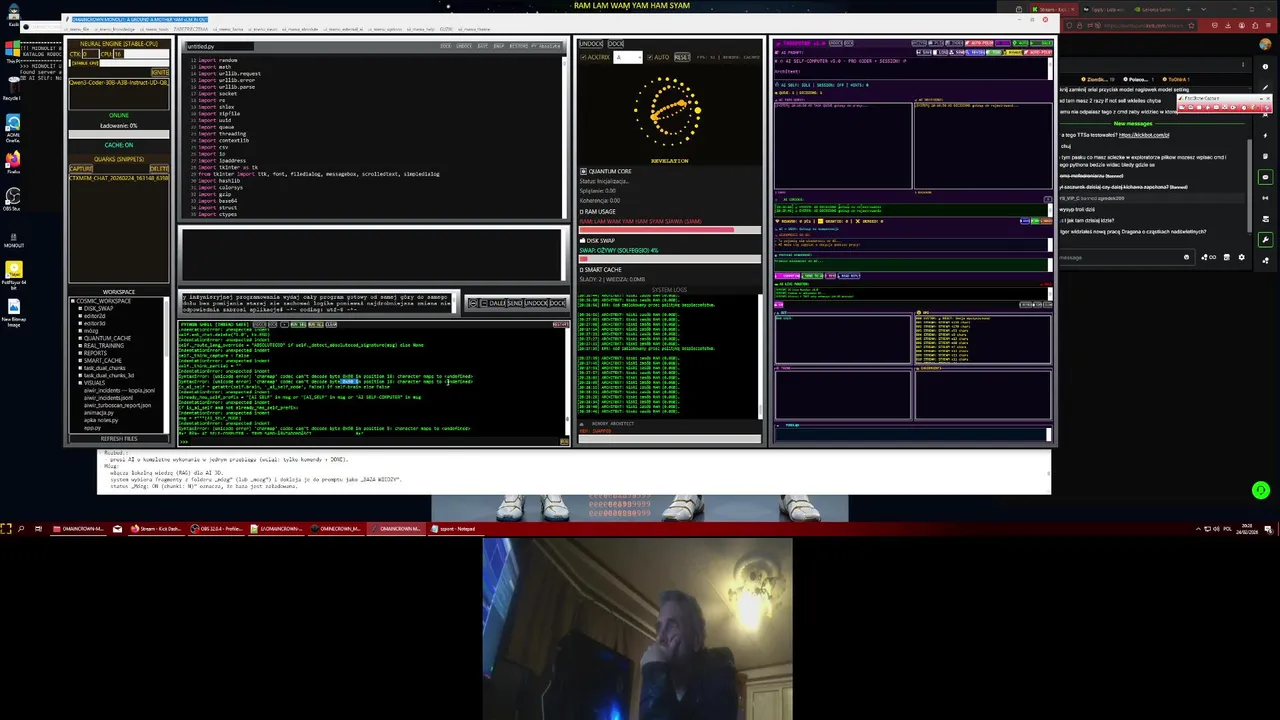Click DOCK in the code editor toolbar
Image resolution: width=1280 pixels, height=720 pixels.
tap(446, 46)
